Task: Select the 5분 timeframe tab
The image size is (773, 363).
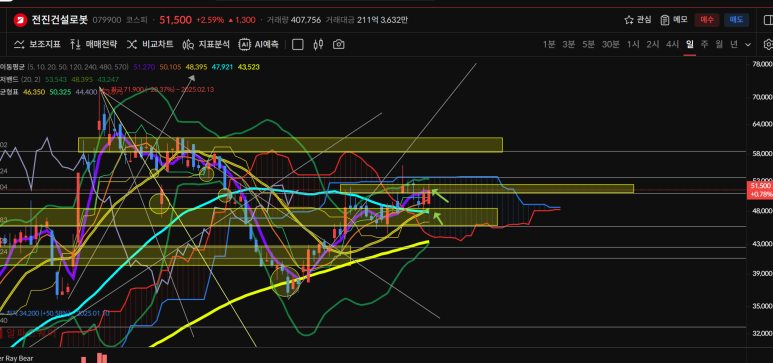Action: click(588, 44)
